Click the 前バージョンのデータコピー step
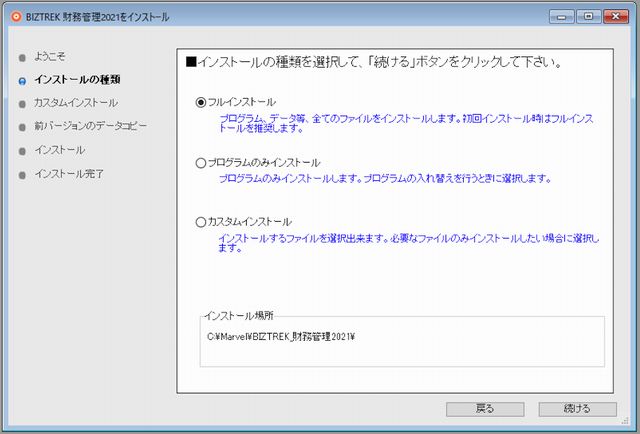 tap(90, 126)
